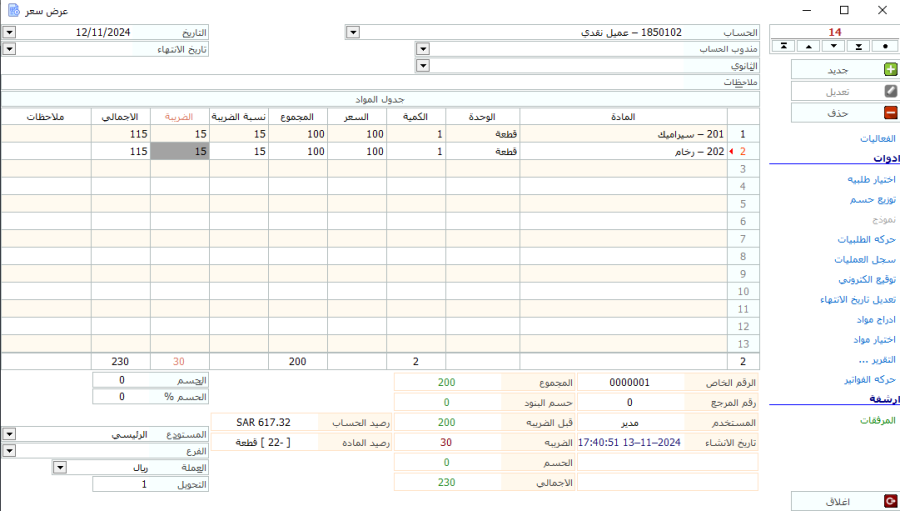Viewport: 900px width, 511px height.
Task: Open اختيار طلبيه tool
Action: click(x=871, y=180)
